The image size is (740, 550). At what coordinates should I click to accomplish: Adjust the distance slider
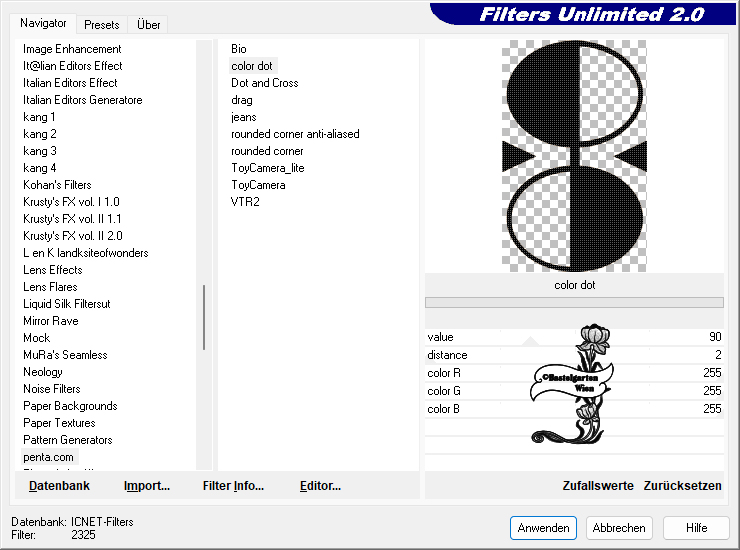point(574,355)
